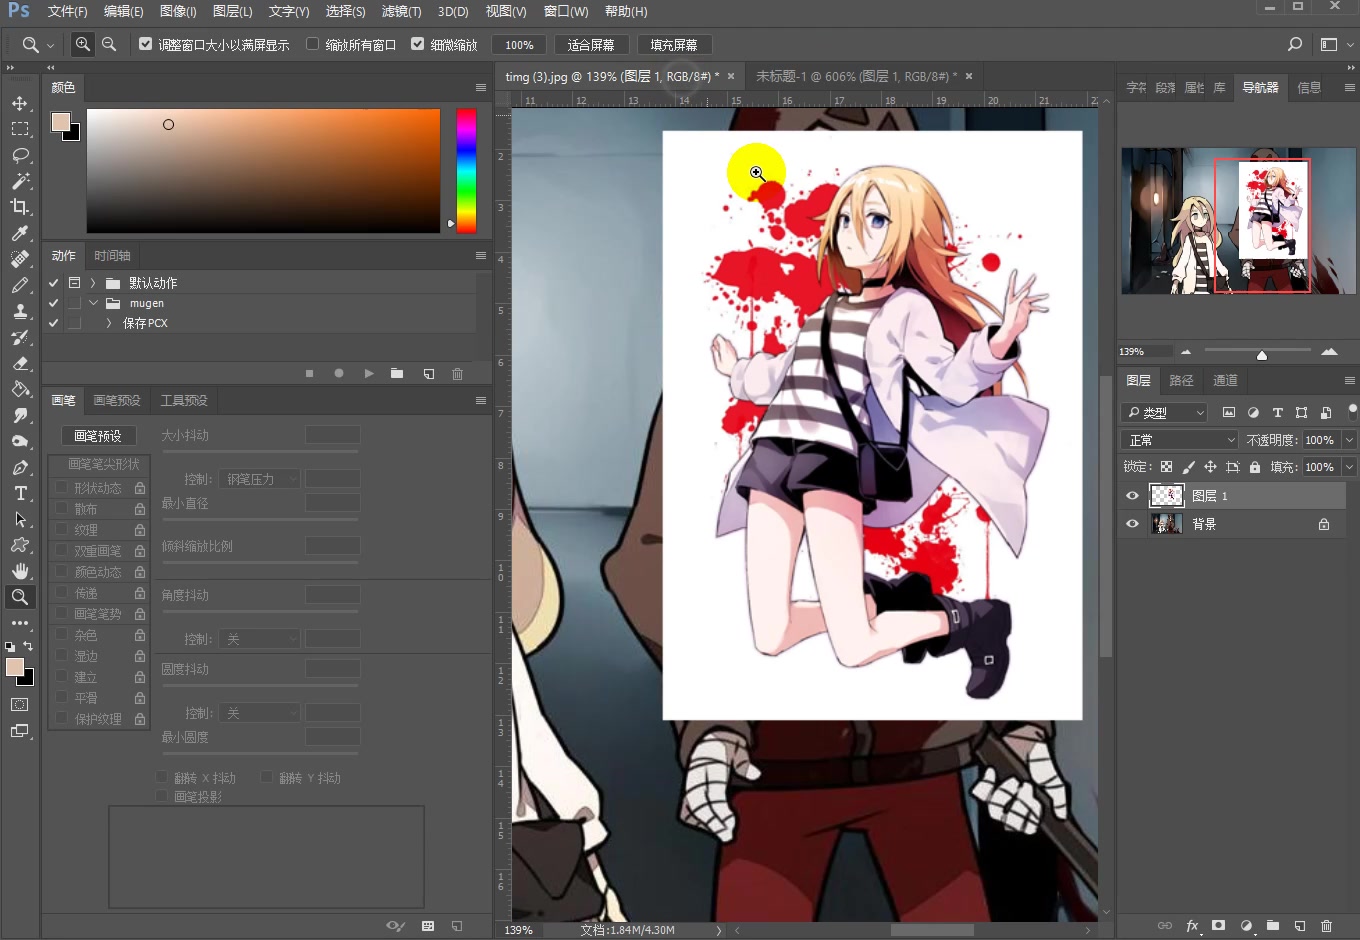Viewport: 1360px width, 940px height.
Task: Delete the selected layer with trash icon
Action: tap(1327, 926)
